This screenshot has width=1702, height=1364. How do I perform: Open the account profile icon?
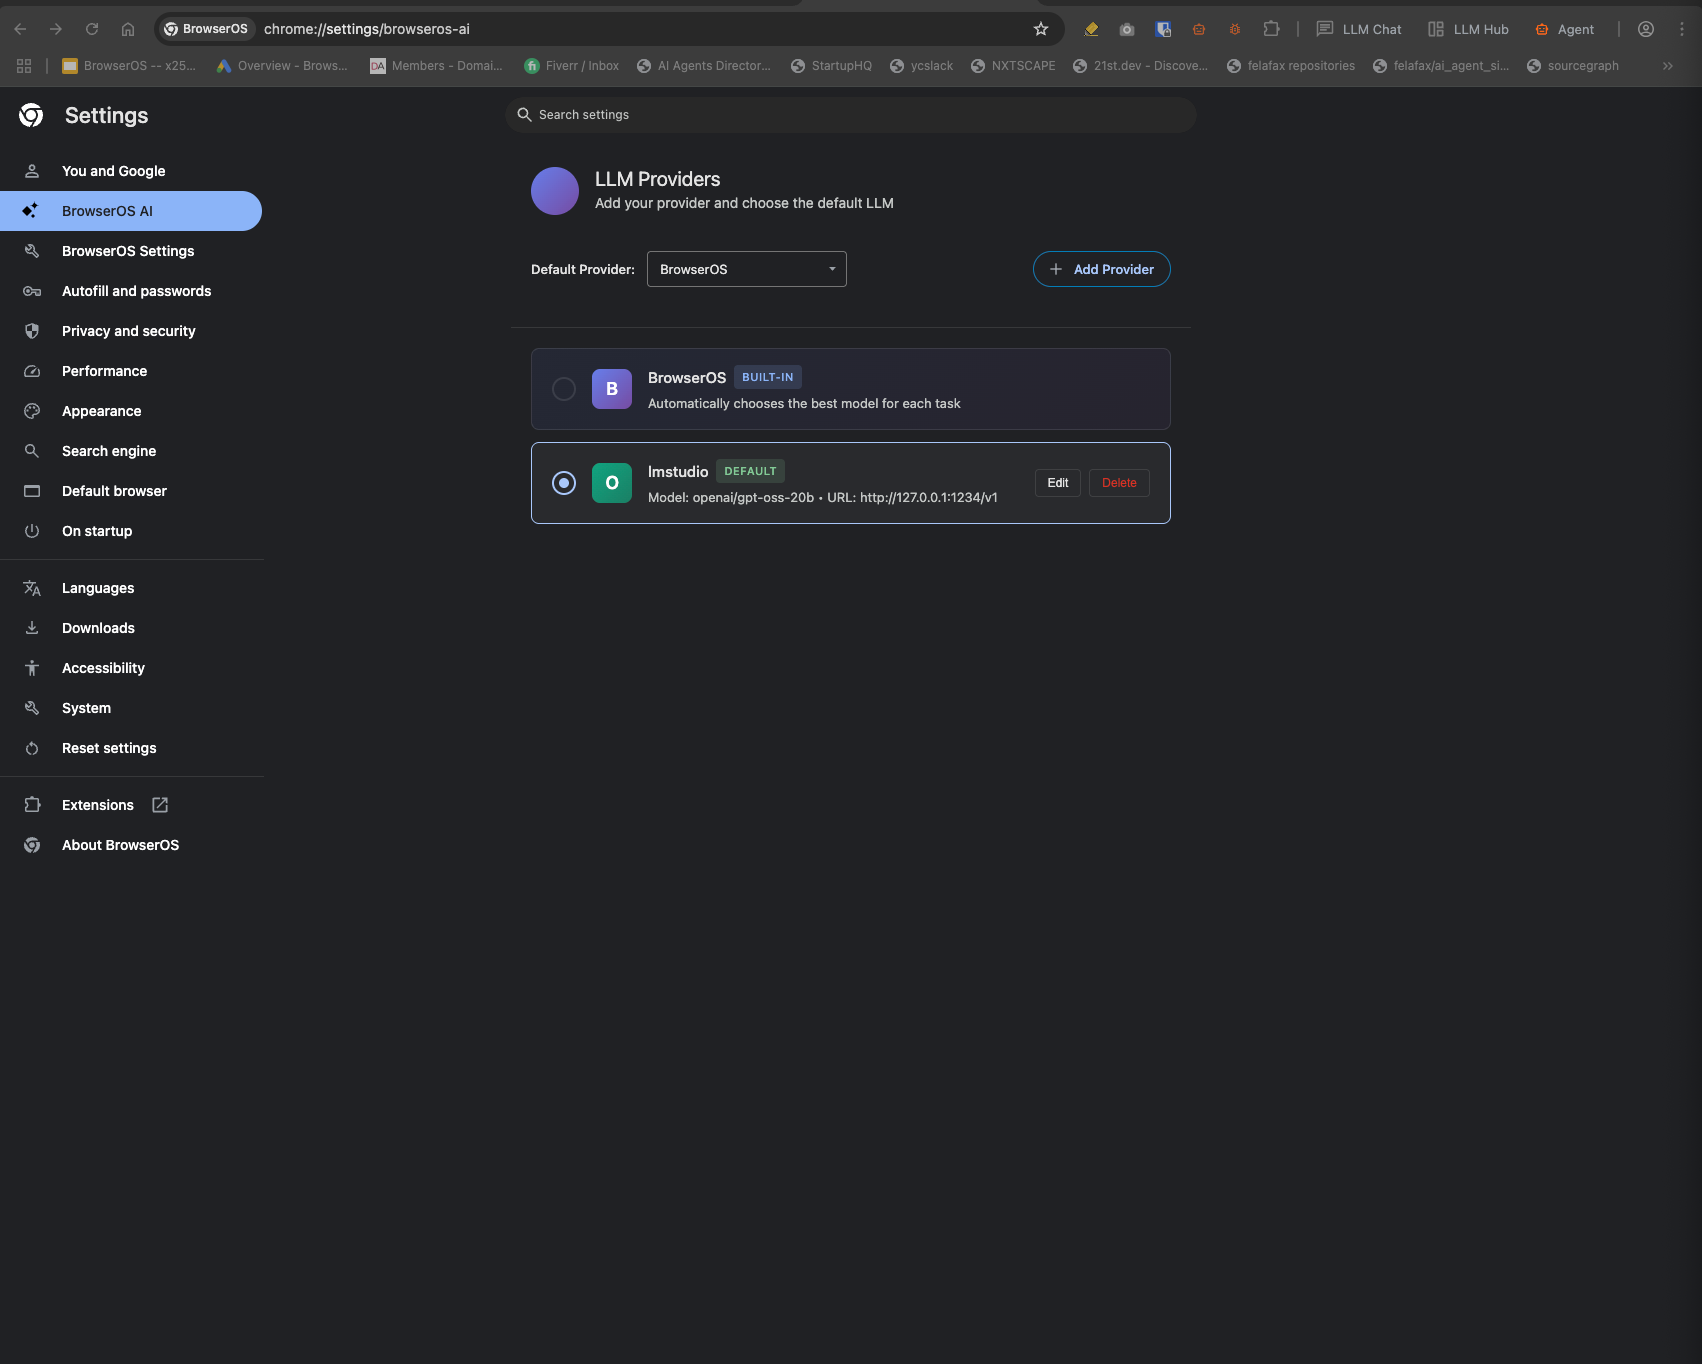tap(1645, 29)
